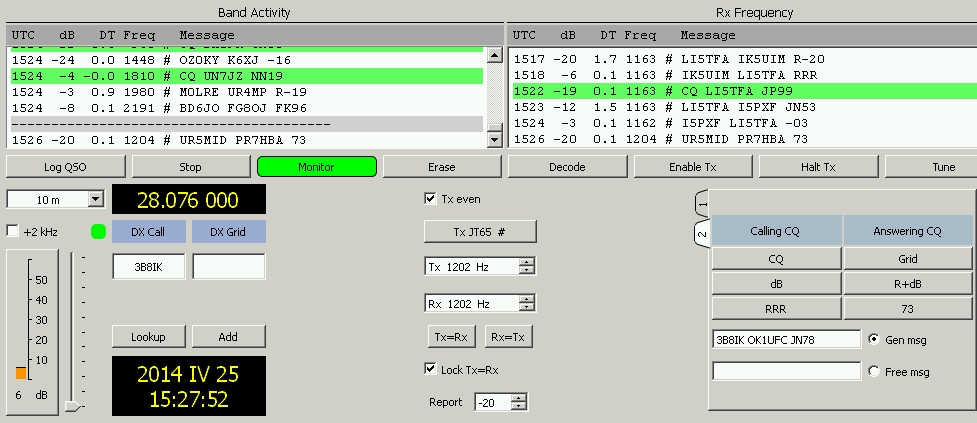This screenshot has height=423, width=977.
Task: Select the CQ UN7JZ NN19 message row
Action: tap(245, 76)
